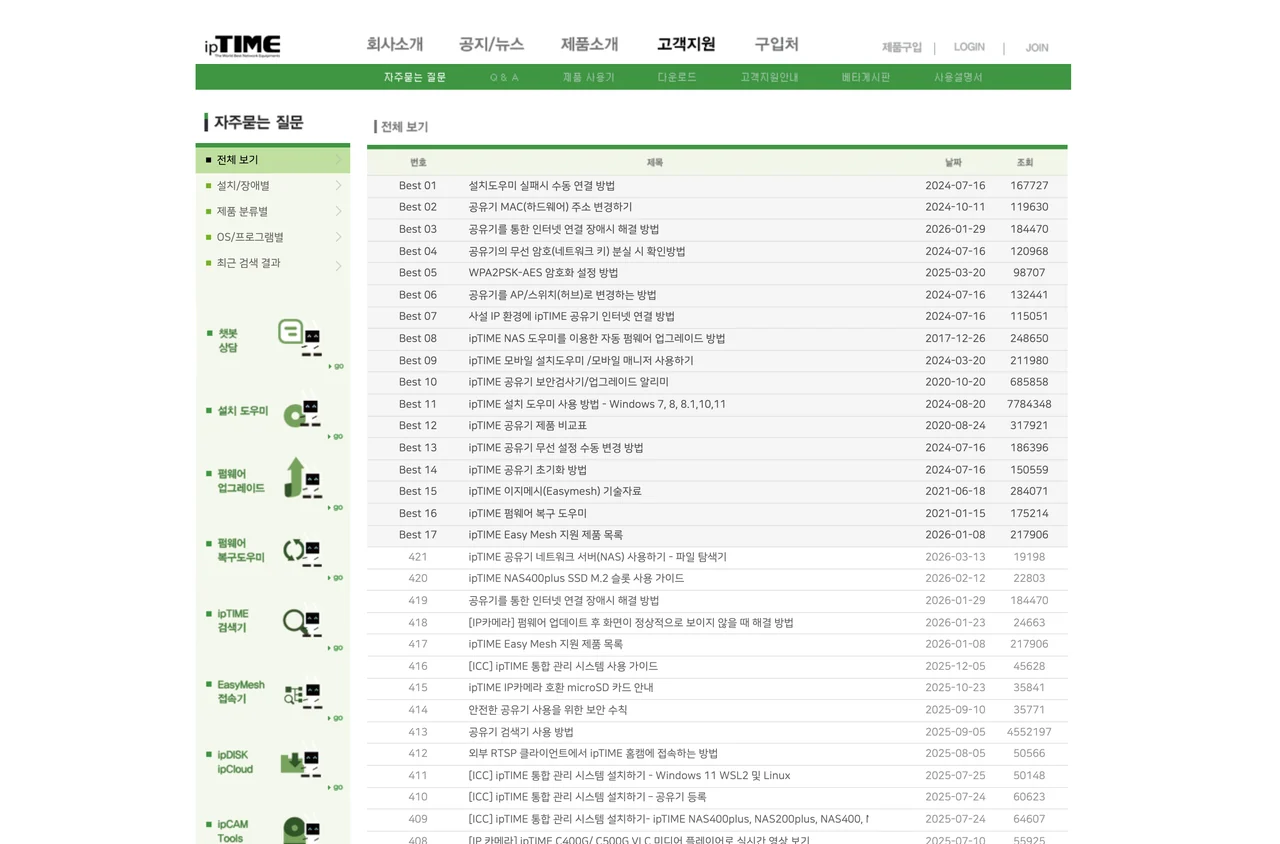
Task: Open the 사용설명서 submenu tab
Action: pyautogui.click(x=958, y=77)
